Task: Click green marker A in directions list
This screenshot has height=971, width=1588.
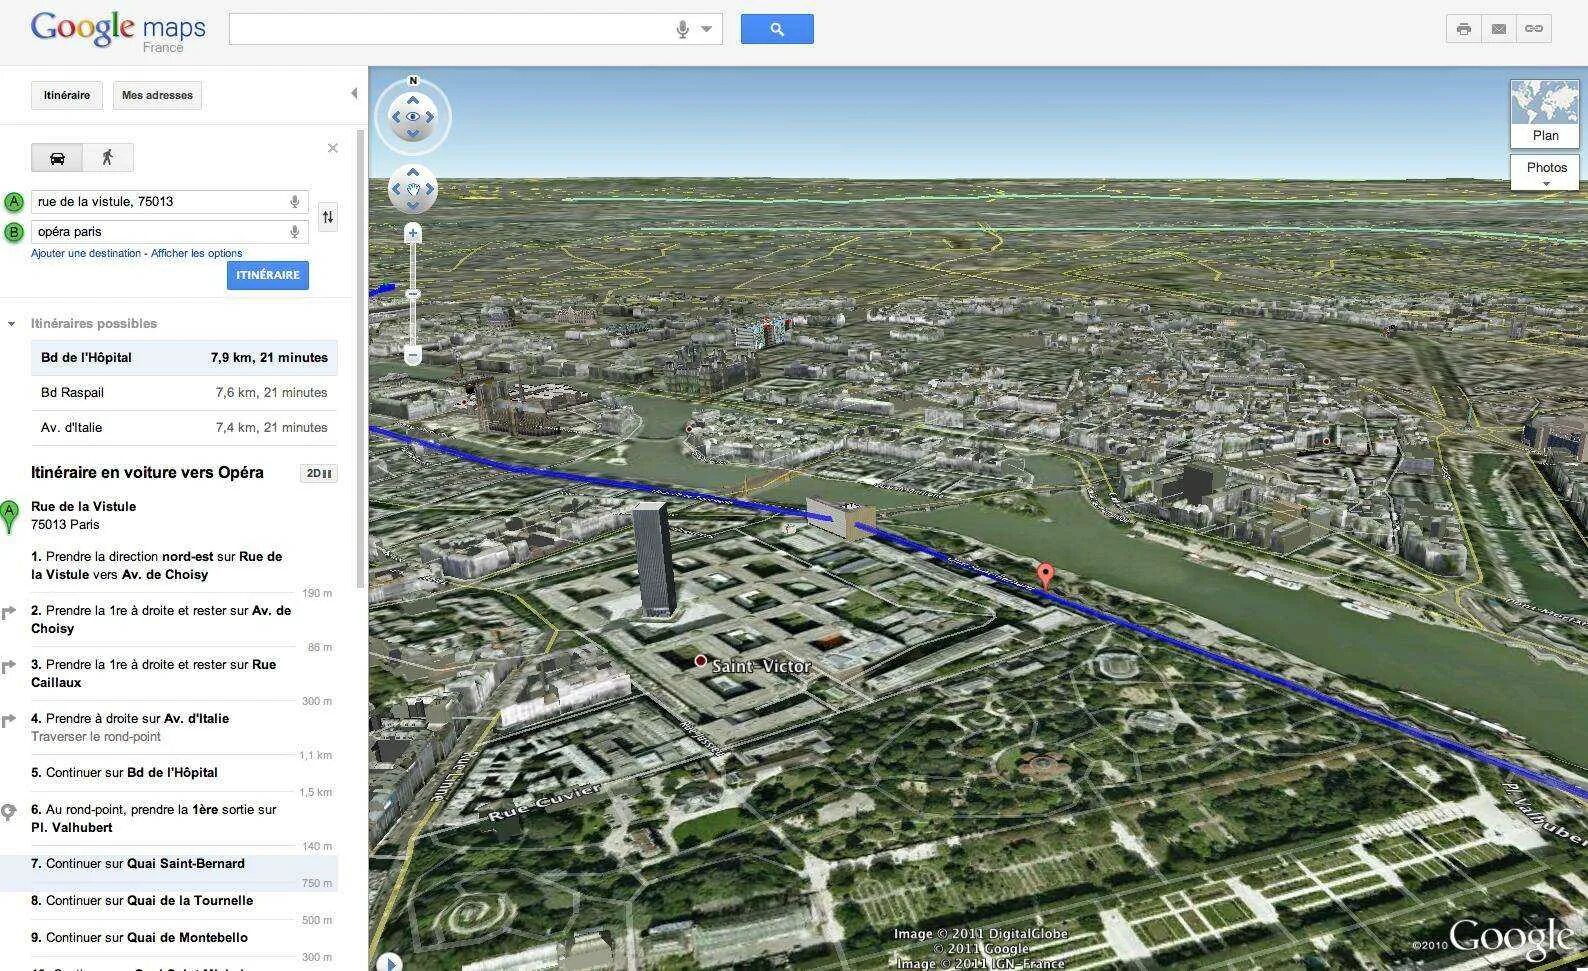Action: tap(9, 516)
